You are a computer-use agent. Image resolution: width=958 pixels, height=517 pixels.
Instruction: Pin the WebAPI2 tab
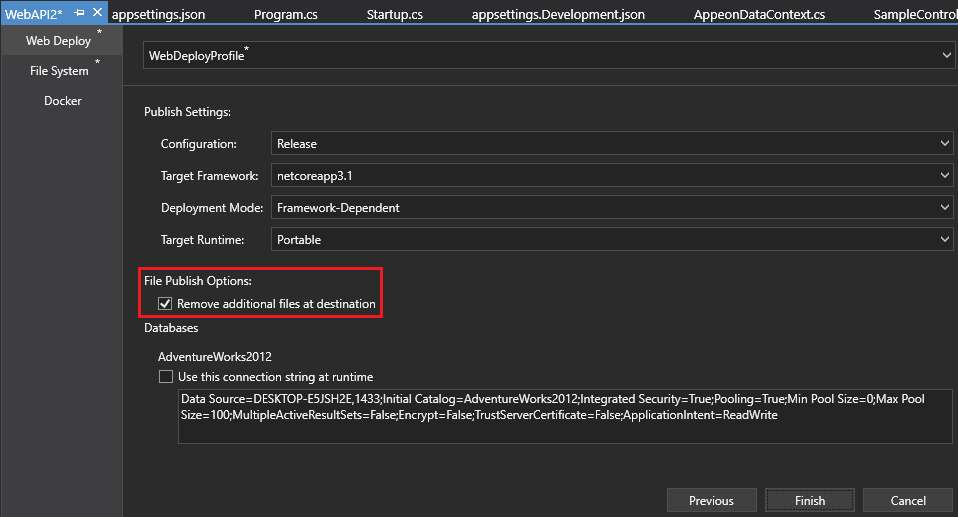[x=80, y=13]
